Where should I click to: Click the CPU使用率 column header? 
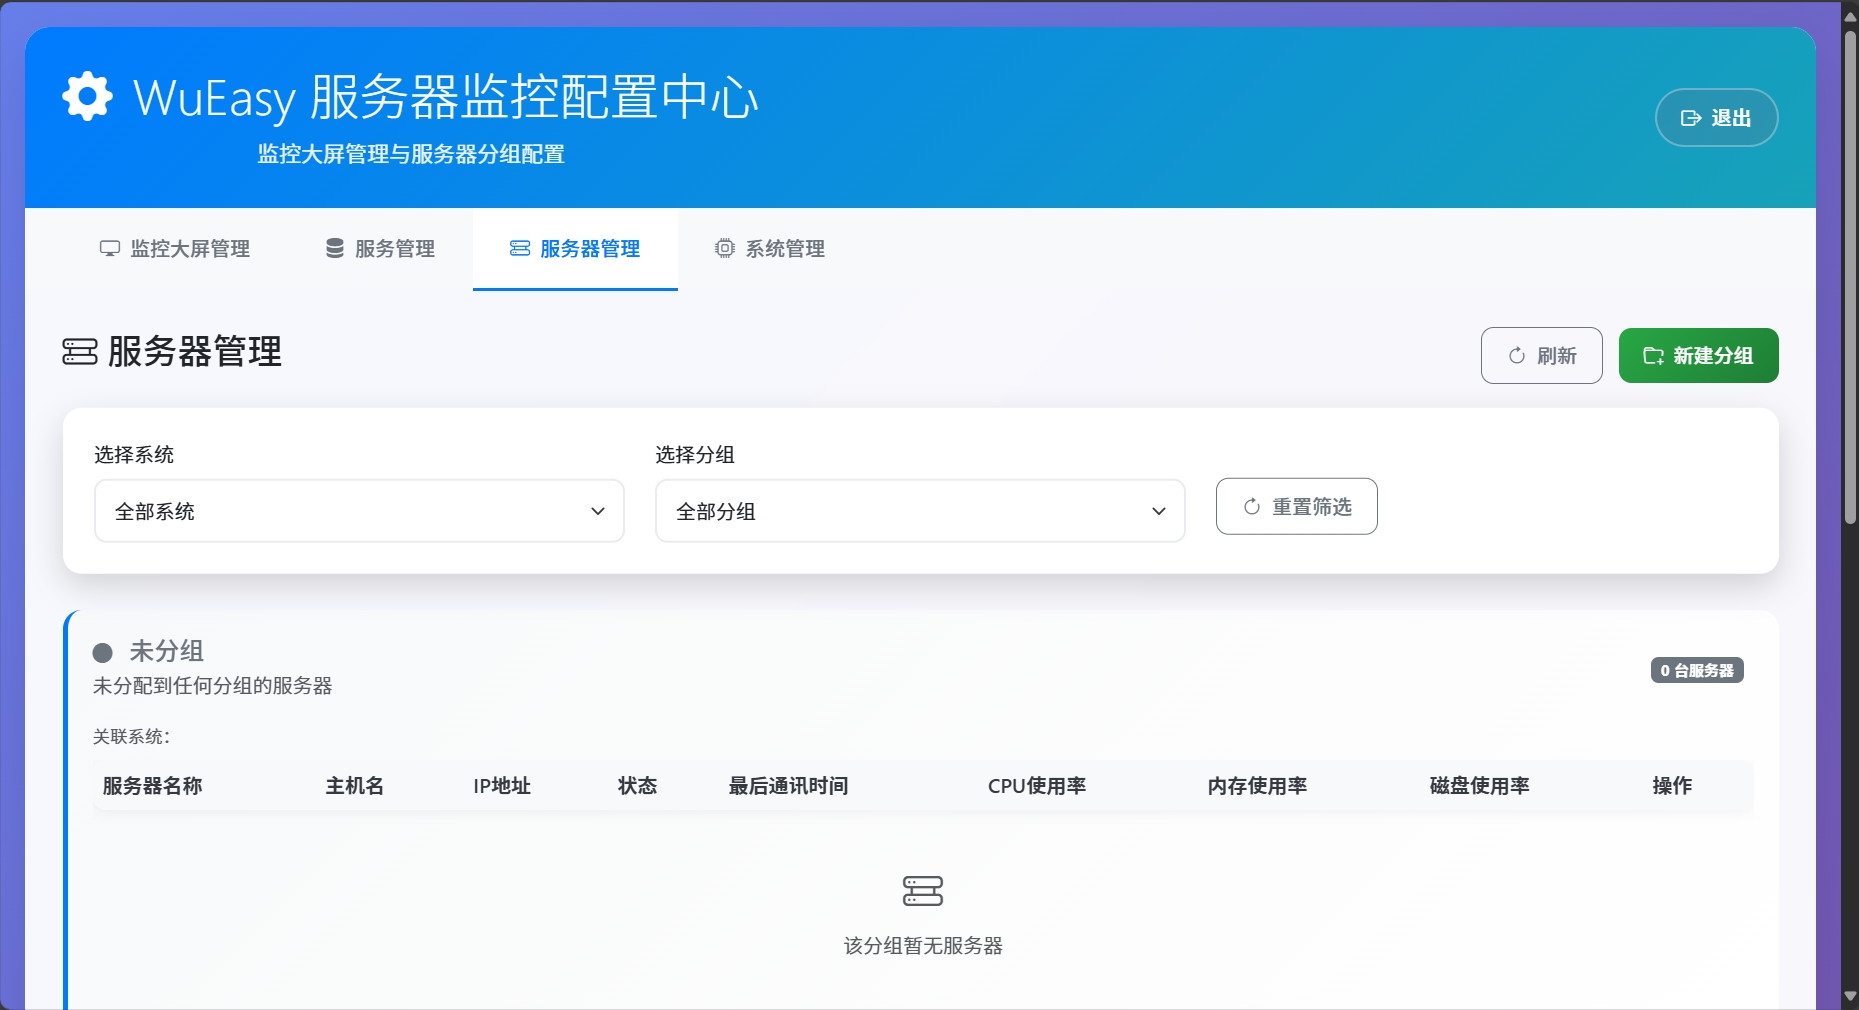(x=1037, y=786)
